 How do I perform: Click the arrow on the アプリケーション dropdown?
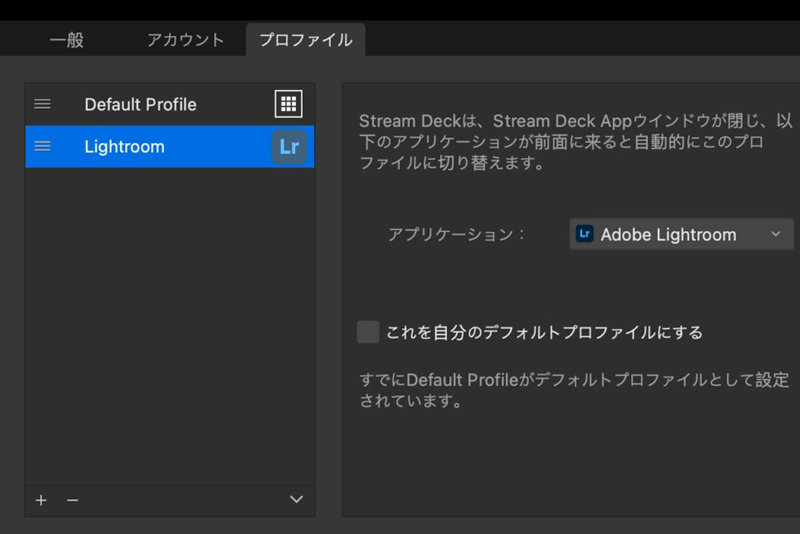(776, 234)
